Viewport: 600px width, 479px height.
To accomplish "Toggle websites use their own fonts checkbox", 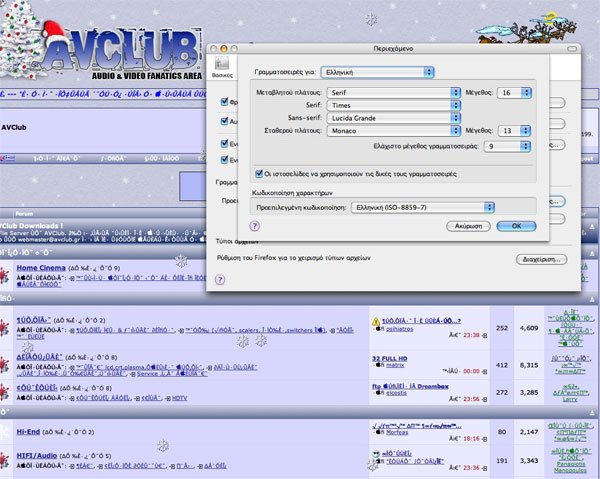I will (259, 174).
